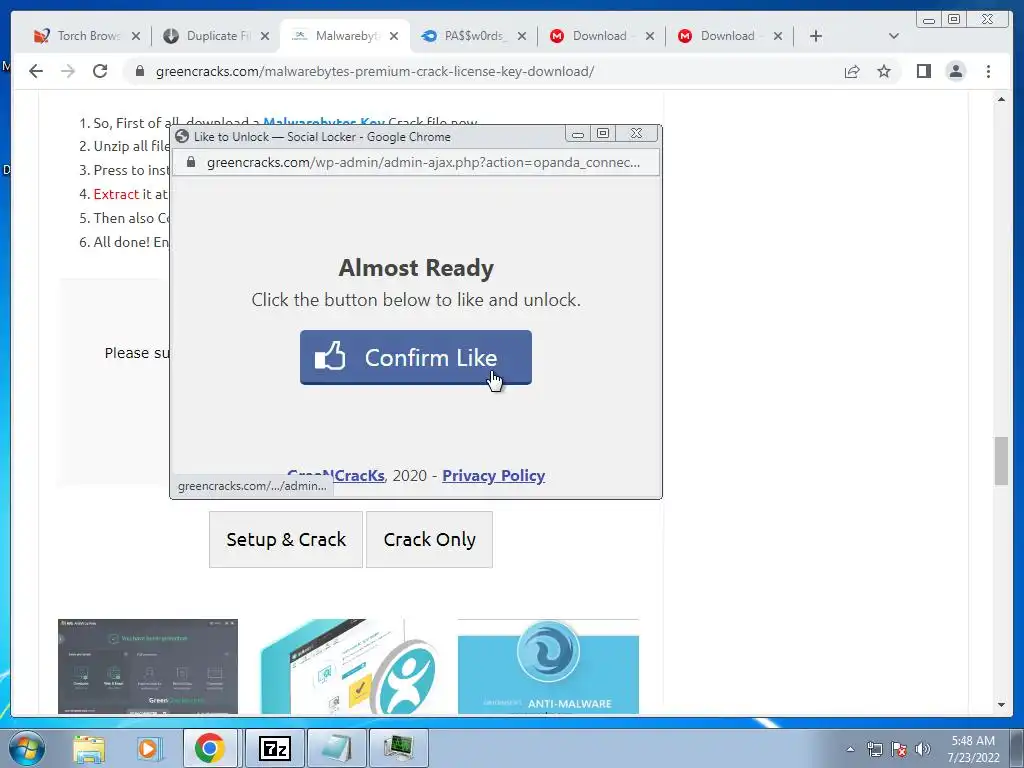The image size is (1024, 768).
Task: Share this page icon
Action: point(852,71)
